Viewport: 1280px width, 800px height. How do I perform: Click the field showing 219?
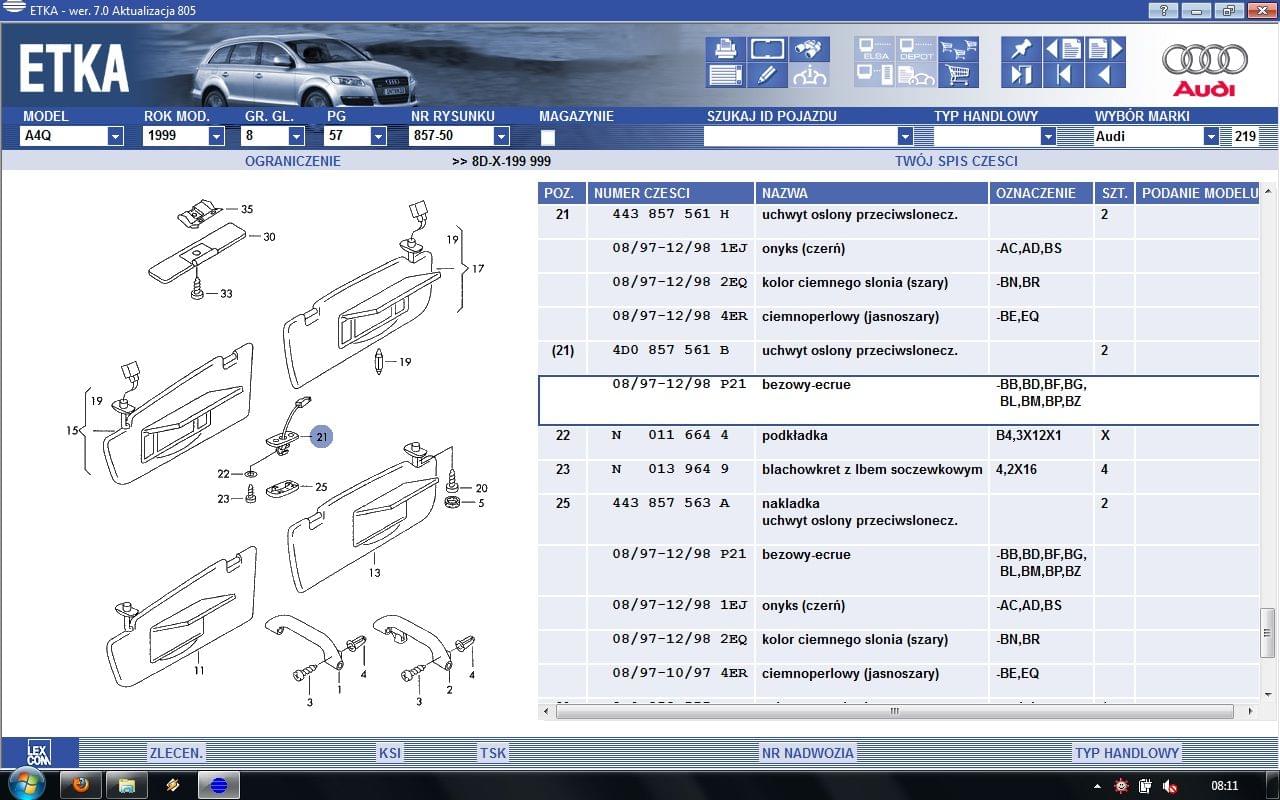pos(1245,136)
